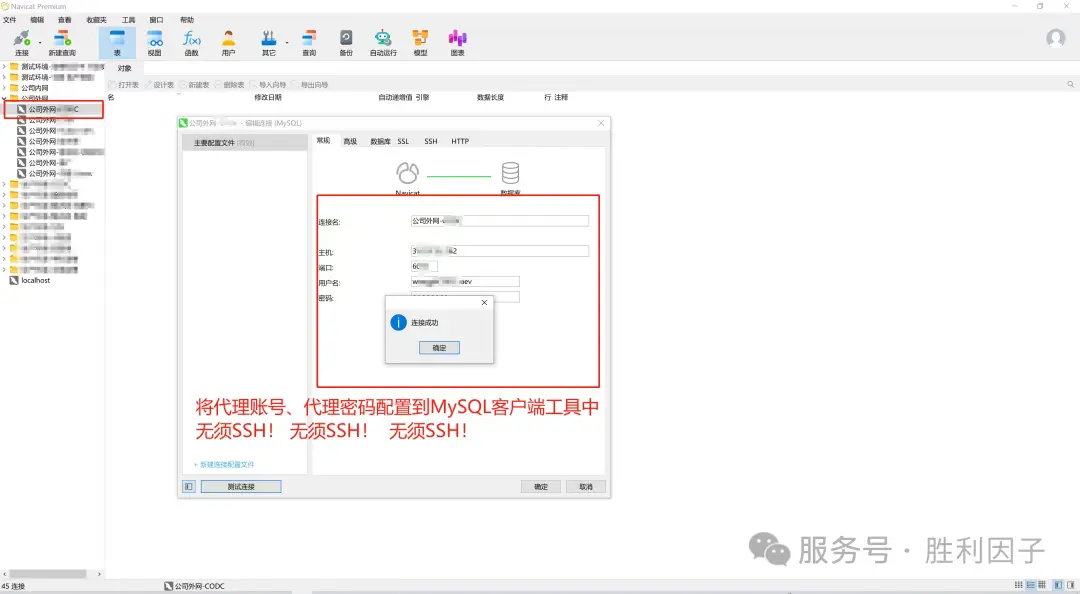
Task: Open the 帮助 (Help) menu
Action: pos(187,20)
